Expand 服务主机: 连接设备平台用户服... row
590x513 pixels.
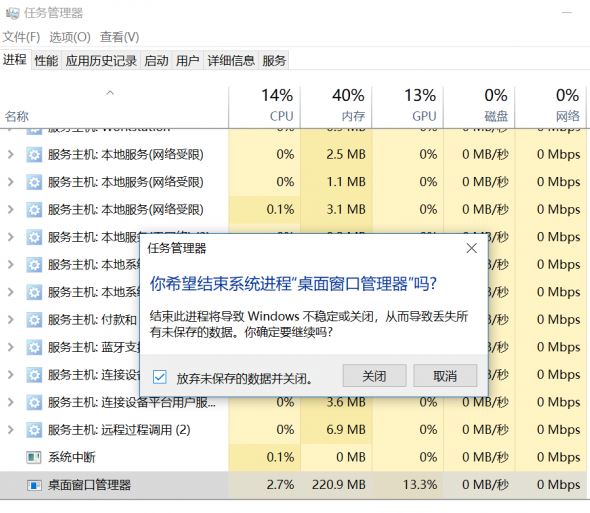(11, 402)
